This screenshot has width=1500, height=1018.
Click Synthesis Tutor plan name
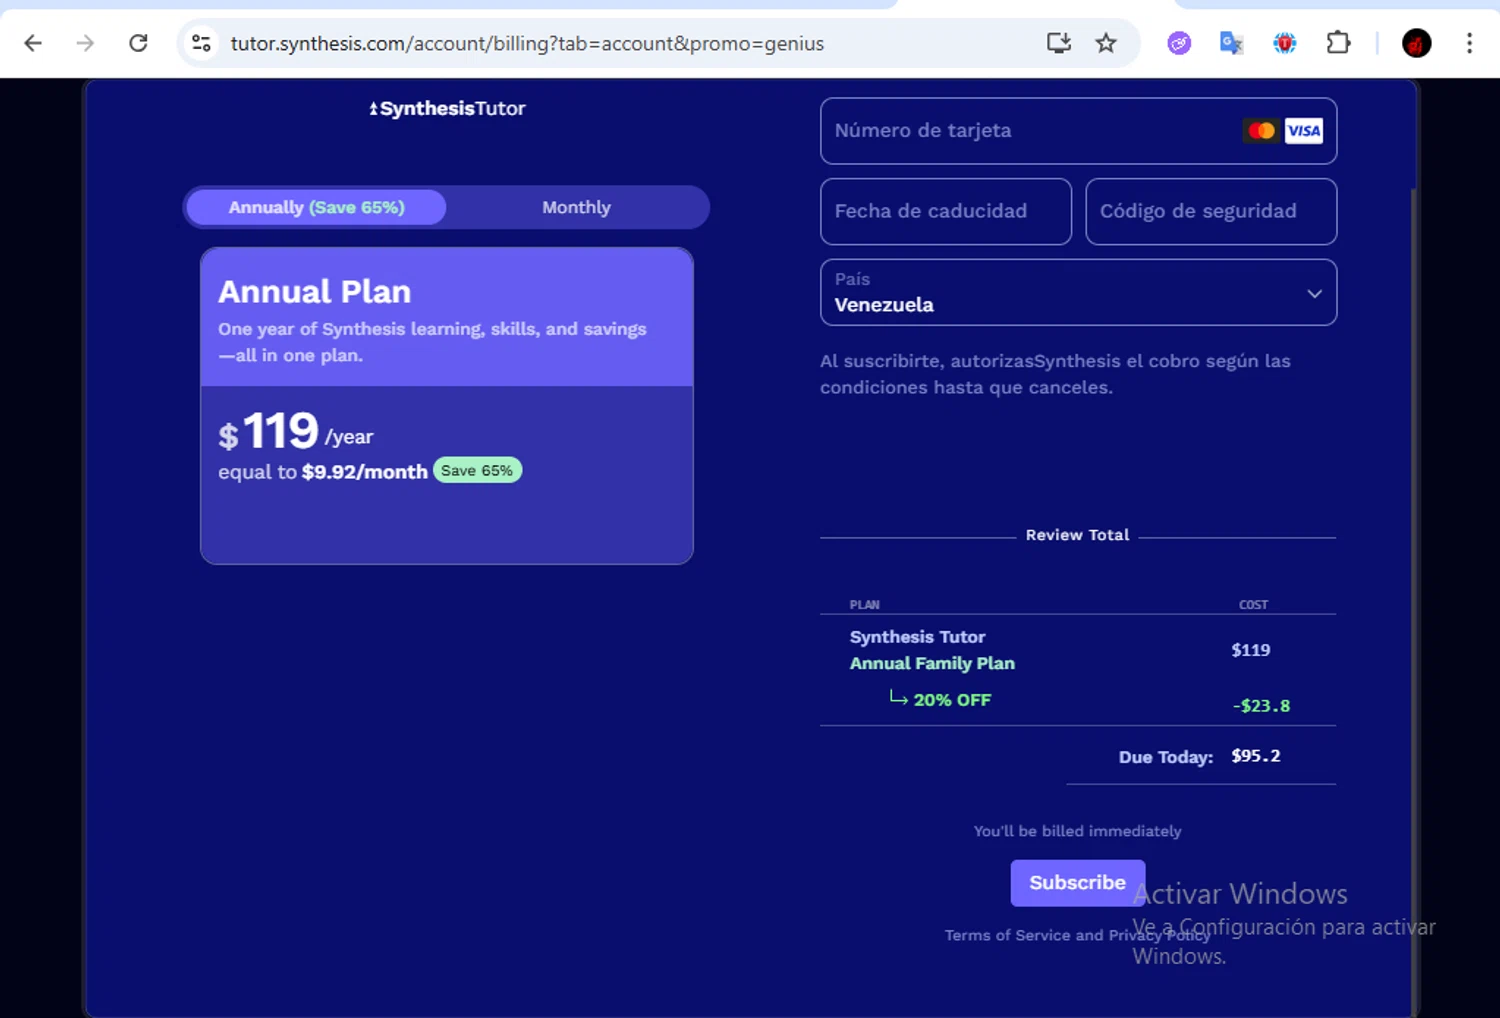pyautogui.click(x=917, y=637)
